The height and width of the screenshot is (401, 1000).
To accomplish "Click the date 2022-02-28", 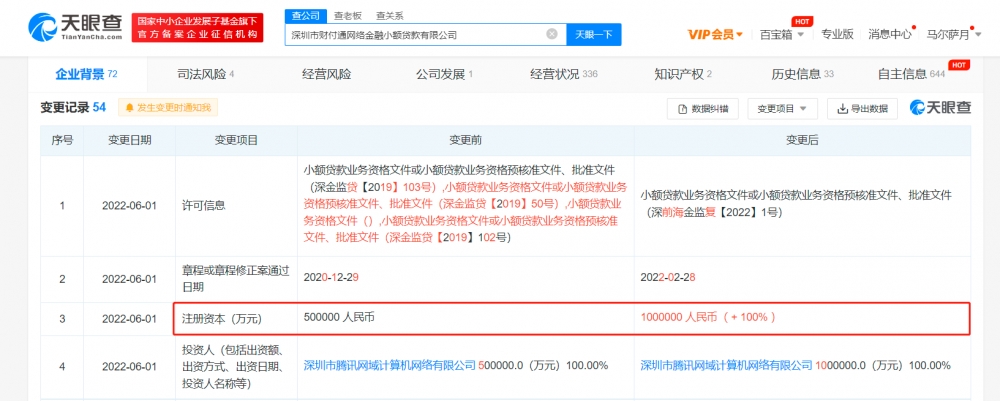I will tap(666, 279).
